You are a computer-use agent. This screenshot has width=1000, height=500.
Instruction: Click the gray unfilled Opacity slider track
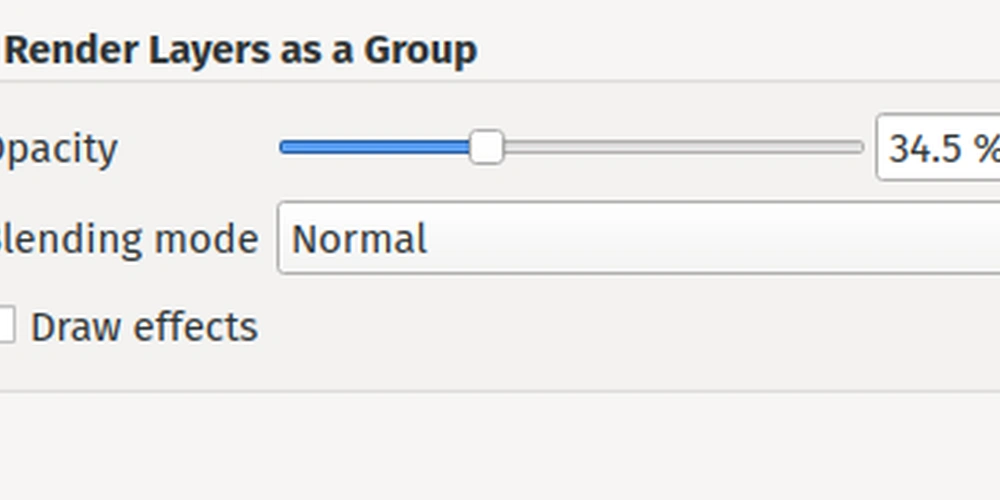coord(683,147)
